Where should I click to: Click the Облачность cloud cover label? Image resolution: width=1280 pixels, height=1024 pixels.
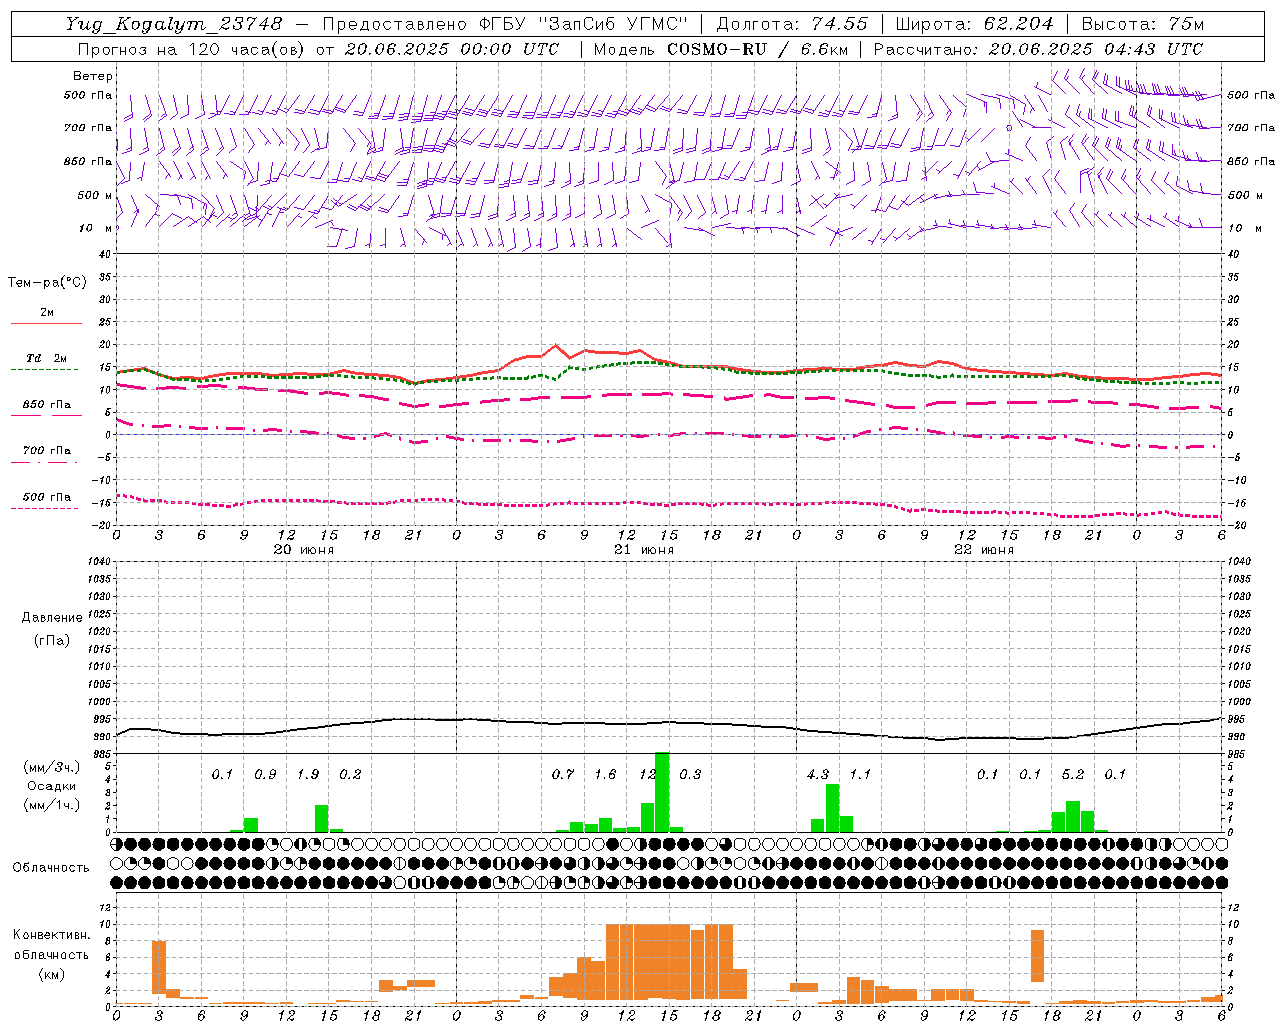(51, 867)
